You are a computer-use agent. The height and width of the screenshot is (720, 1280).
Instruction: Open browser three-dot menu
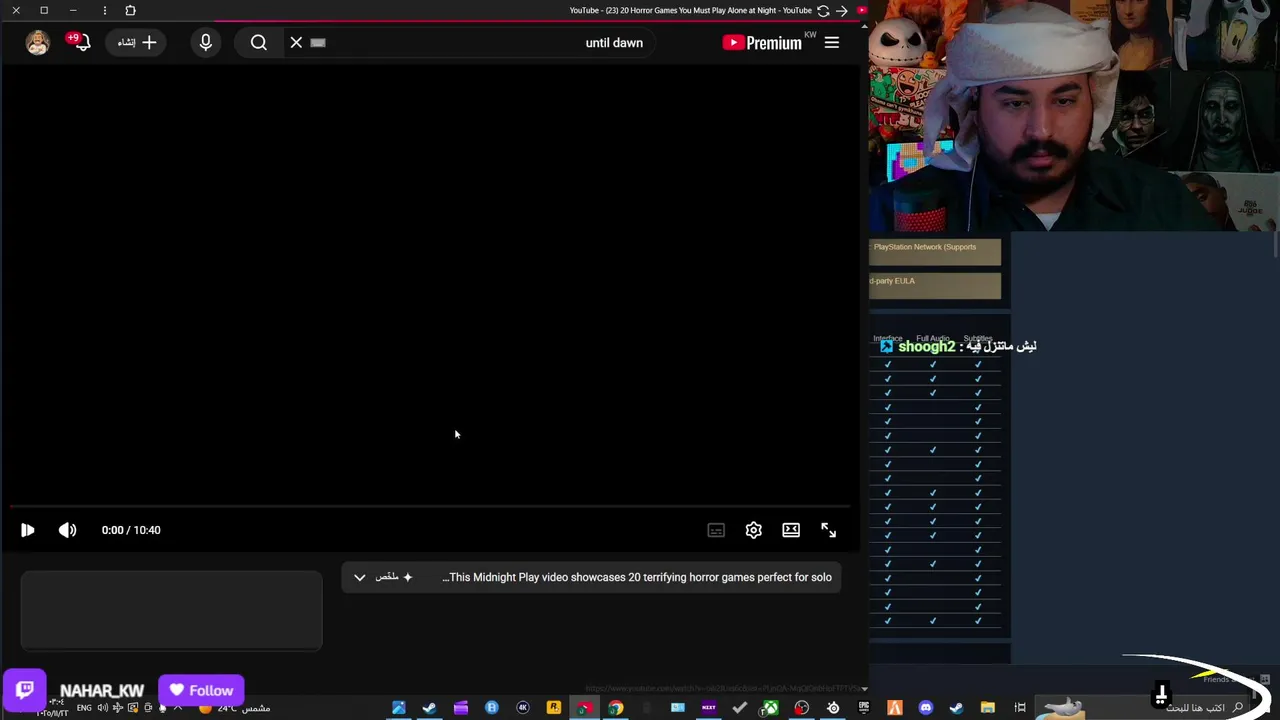[105, 10]
